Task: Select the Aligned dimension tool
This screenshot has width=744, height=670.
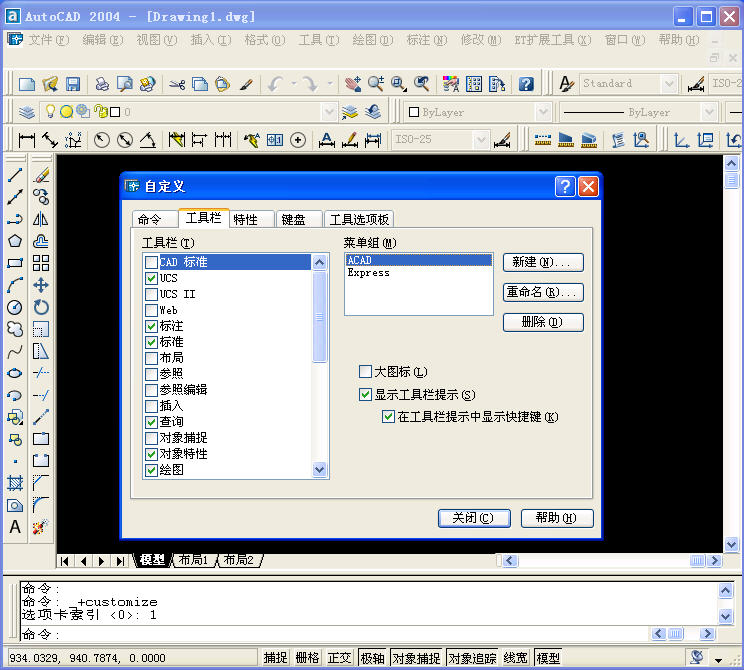Action: [50, 140]
